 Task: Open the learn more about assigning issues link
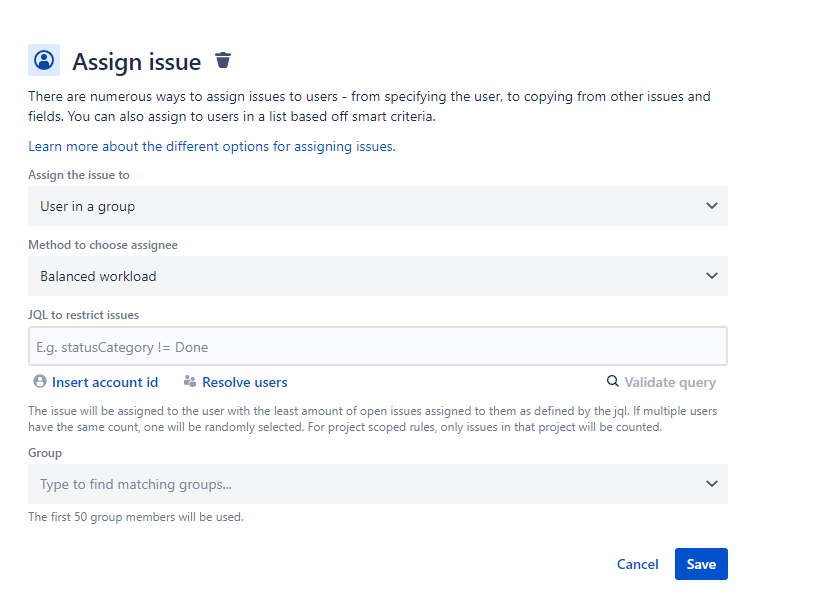point(210,146)
